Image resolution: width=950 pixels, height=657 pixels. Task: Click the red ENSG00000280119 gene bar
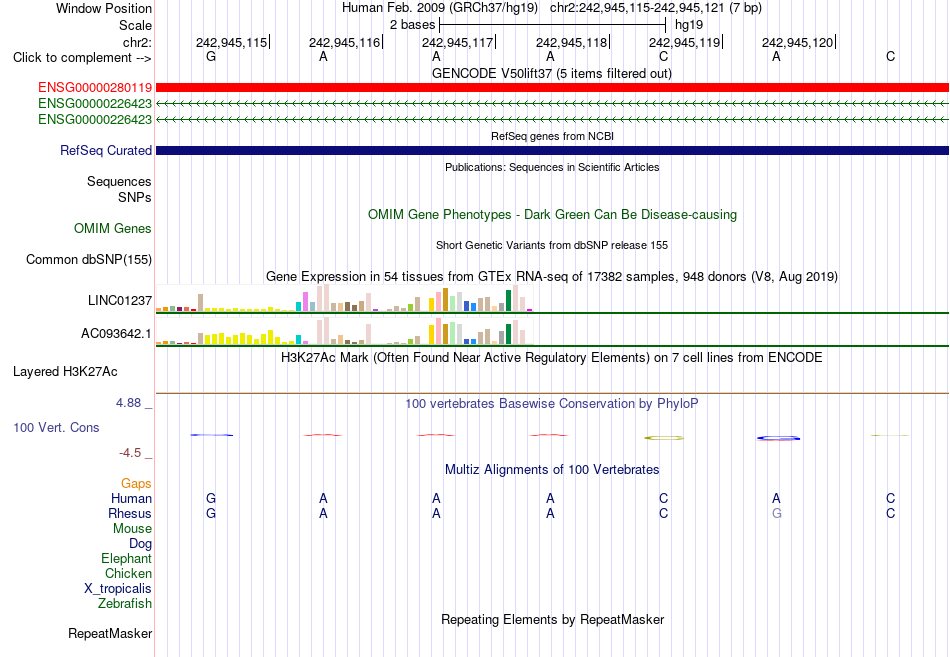point(553,88)
